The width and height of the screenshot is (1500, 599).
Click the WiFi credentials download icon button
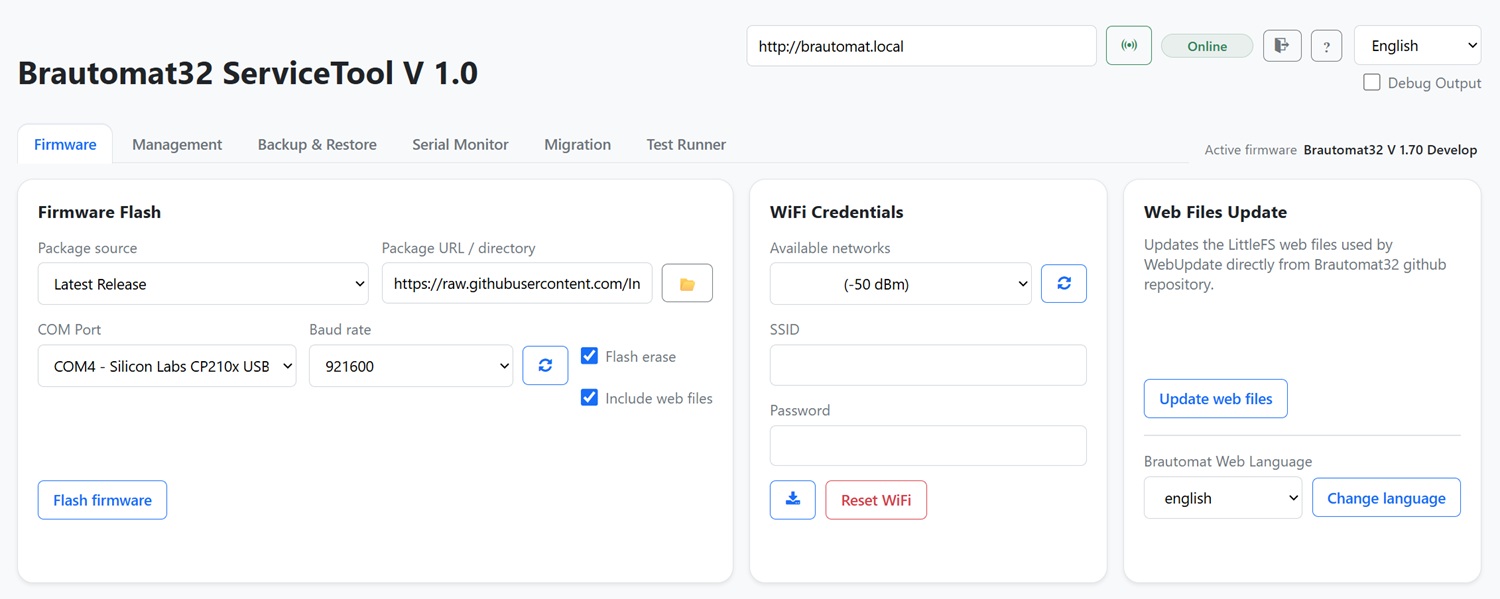(x=792, y=500)
